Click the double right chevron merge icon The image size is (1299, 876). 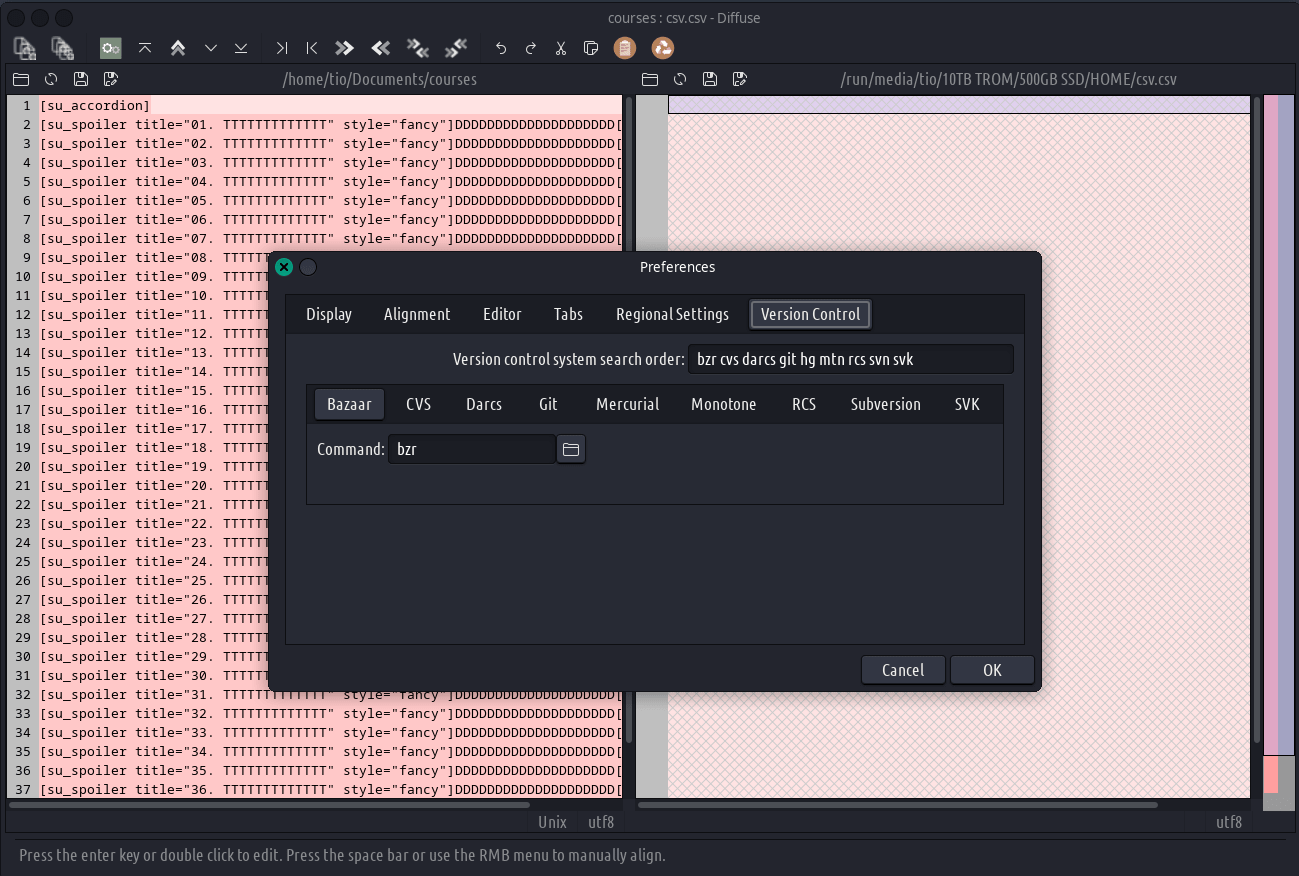tap(345, 47)
